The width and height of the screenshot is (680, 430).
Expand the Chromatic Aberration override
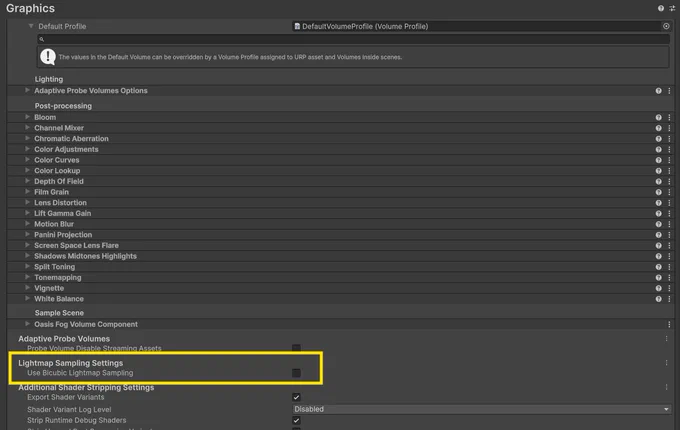(27, 138)
